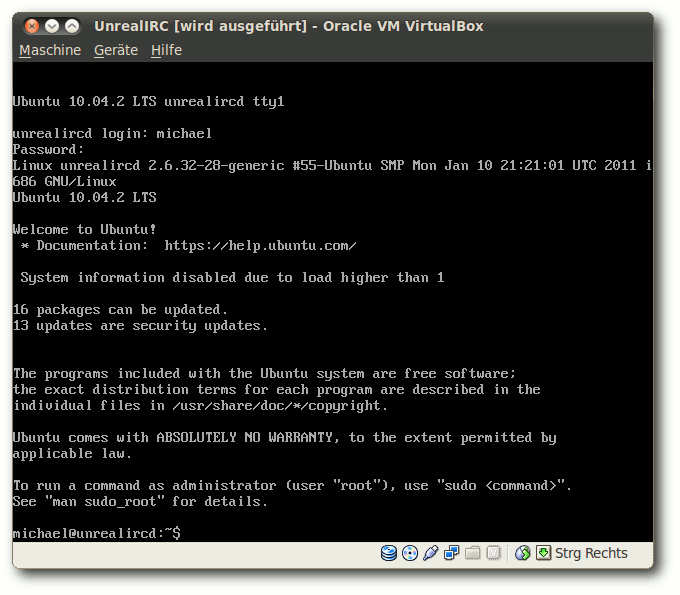
Task: Open the Geräte menu
Action: [x=116, y=50]
